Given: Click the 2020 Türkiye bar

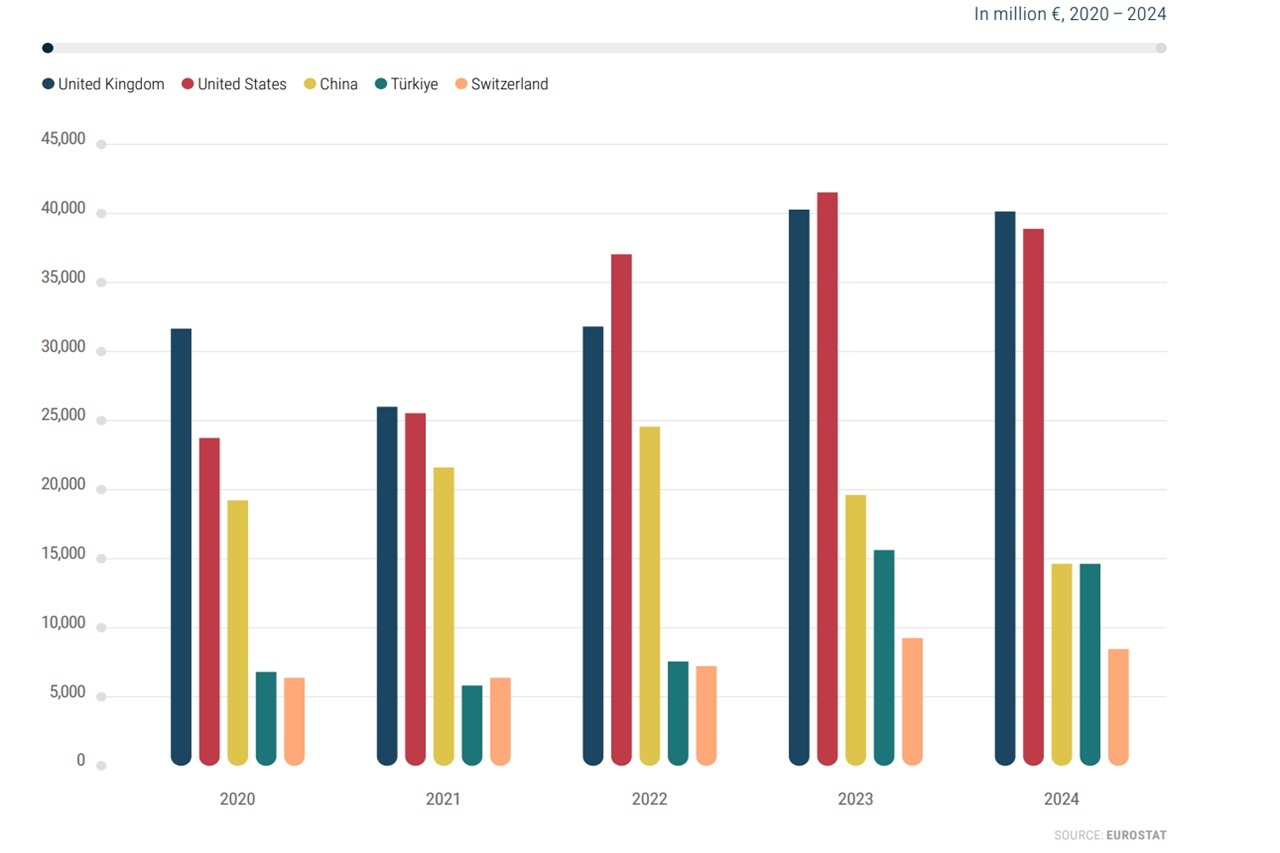Looking at the screenshot, I should pos(266,719).
